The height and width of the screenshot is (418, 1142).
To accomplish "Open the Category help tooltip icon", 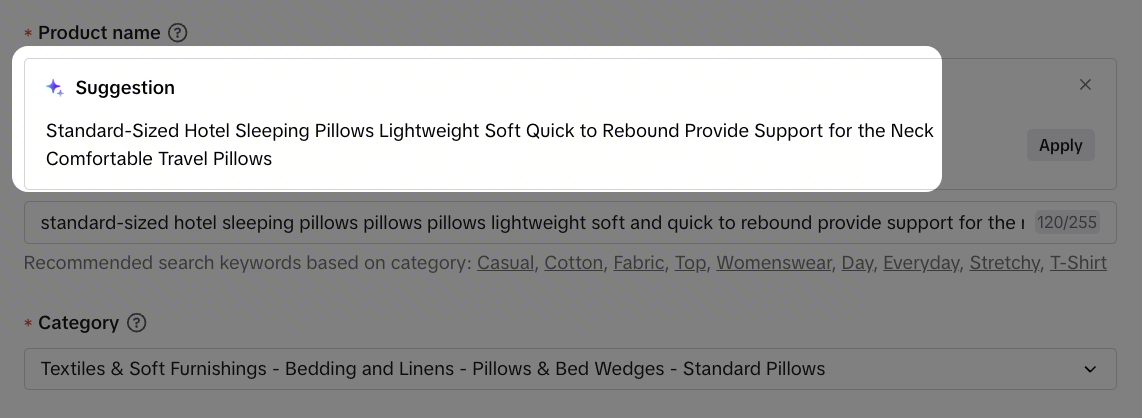I will point(138,323).
